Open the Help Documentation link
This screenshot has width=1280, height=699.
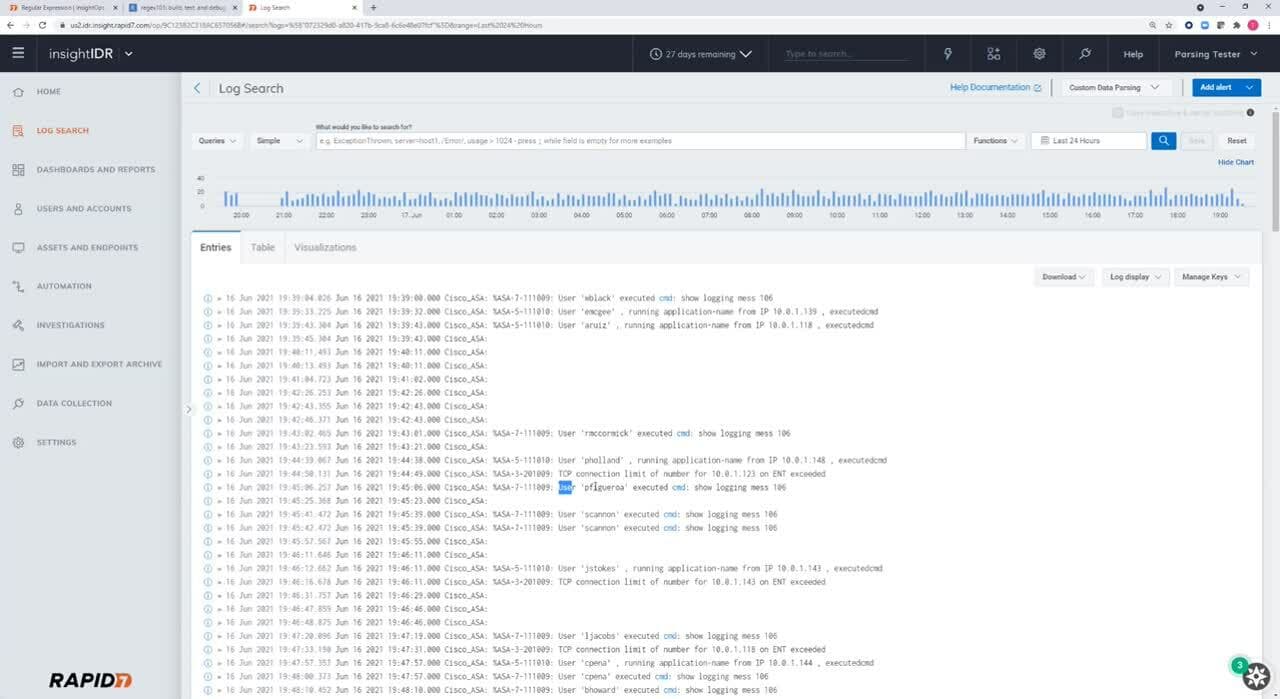click(x=995, y=88)
